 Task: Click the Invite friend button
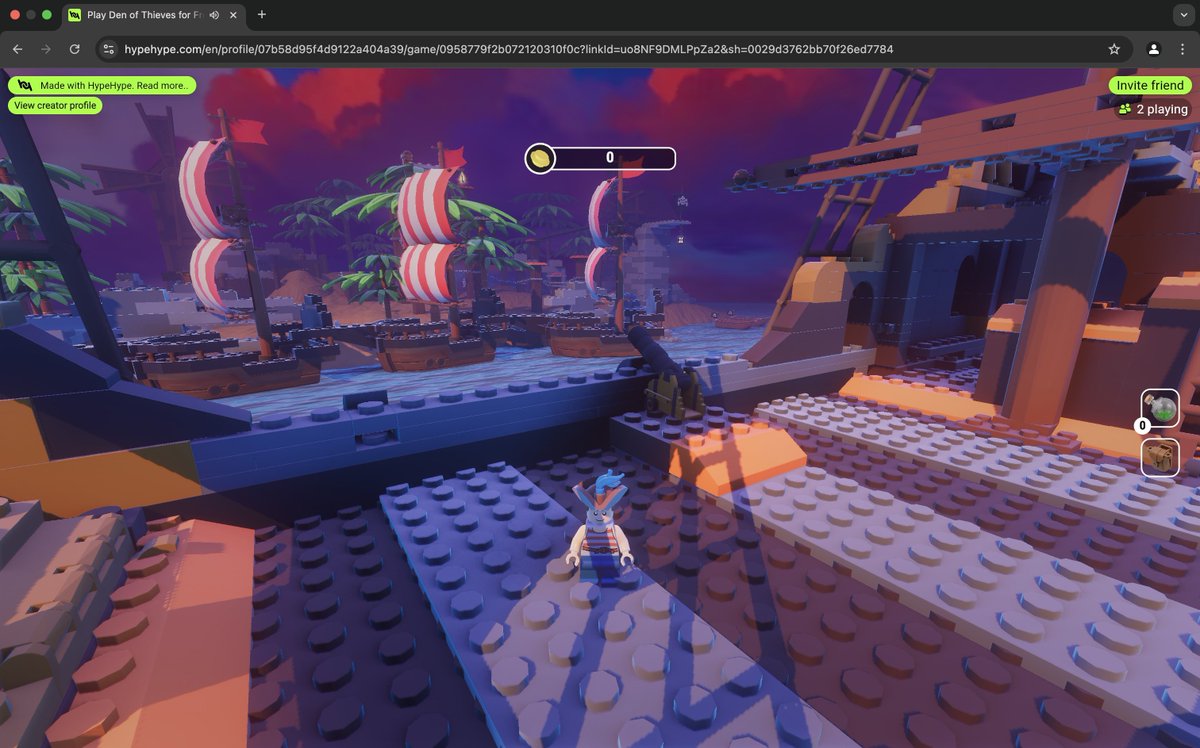click(1150, 86)
